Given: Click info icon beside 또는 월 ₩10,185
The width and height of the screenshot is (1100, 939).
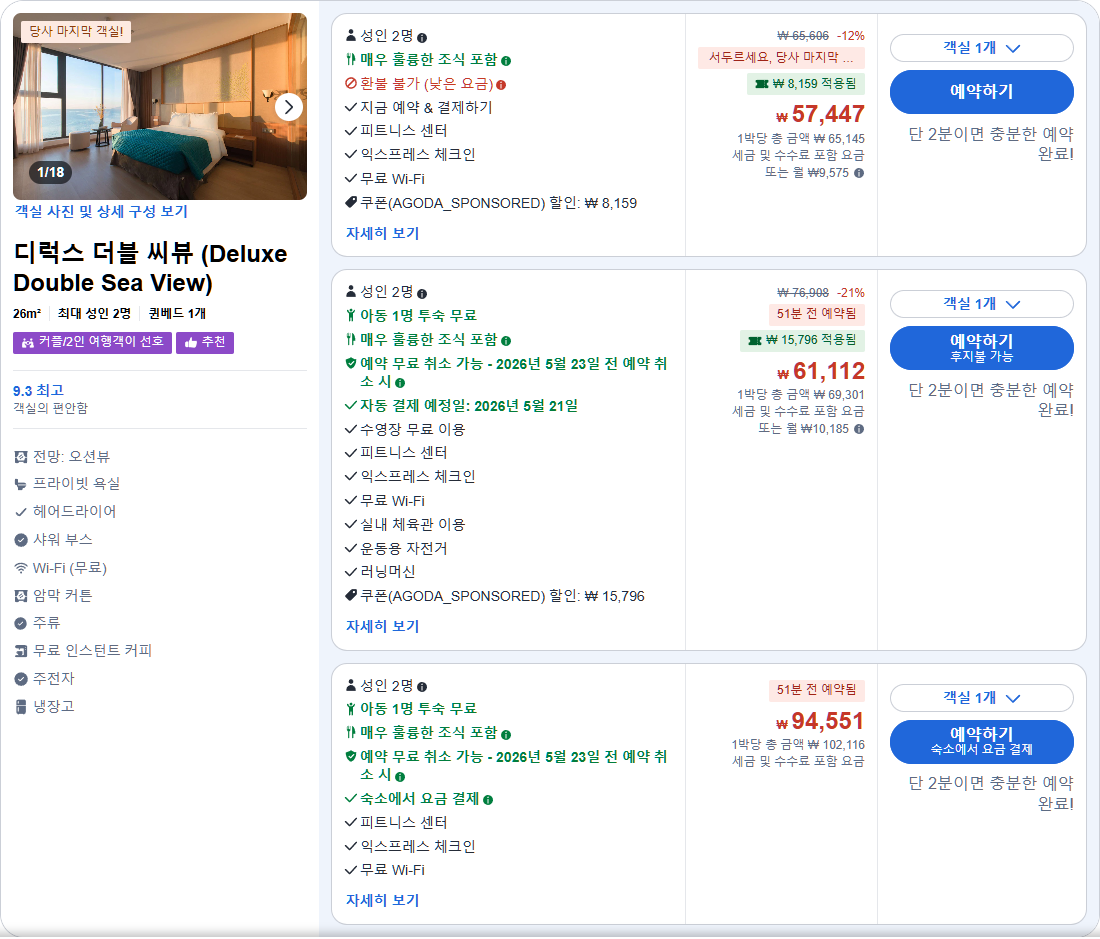Looking at the screenshot, I should tap(859, 428).
